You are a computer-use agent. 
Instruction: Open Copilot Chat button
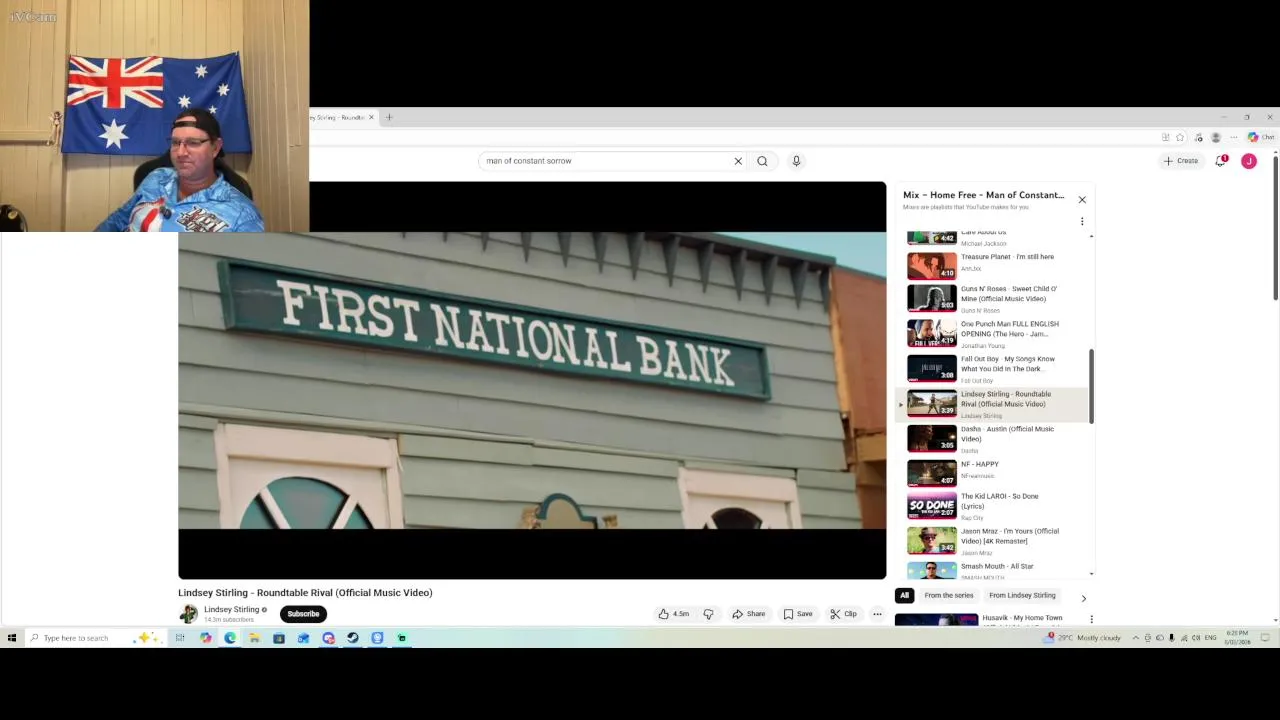coord(1260,137)
